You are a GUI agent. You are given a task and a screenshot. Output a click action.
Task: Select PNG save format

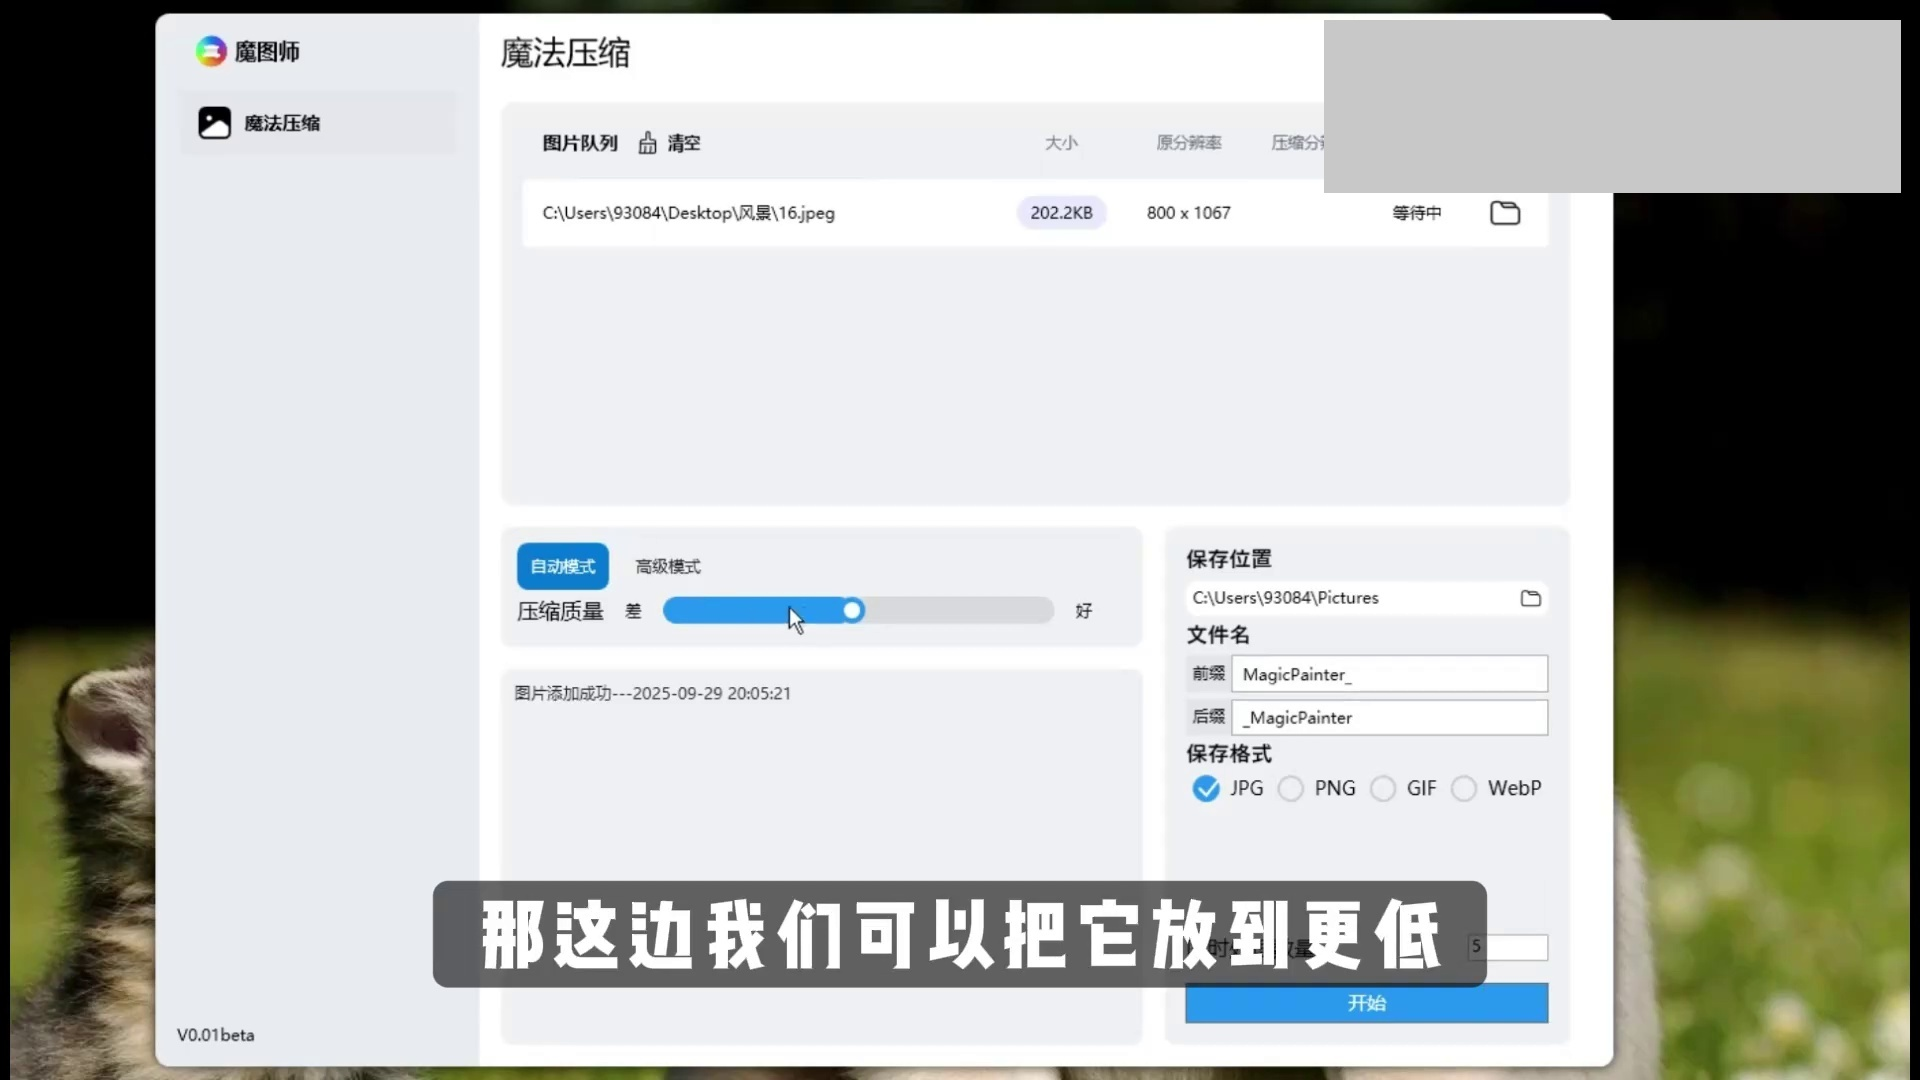[1291, 789]
